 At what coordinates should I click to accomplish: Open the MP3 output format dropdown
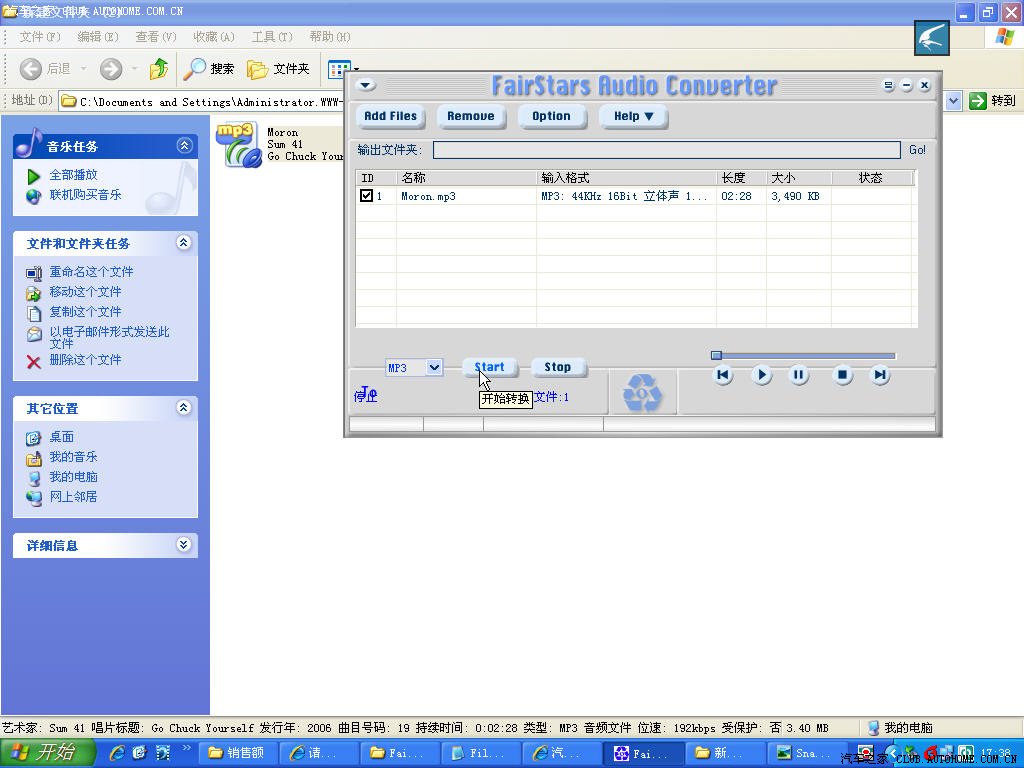pos(434,367)
